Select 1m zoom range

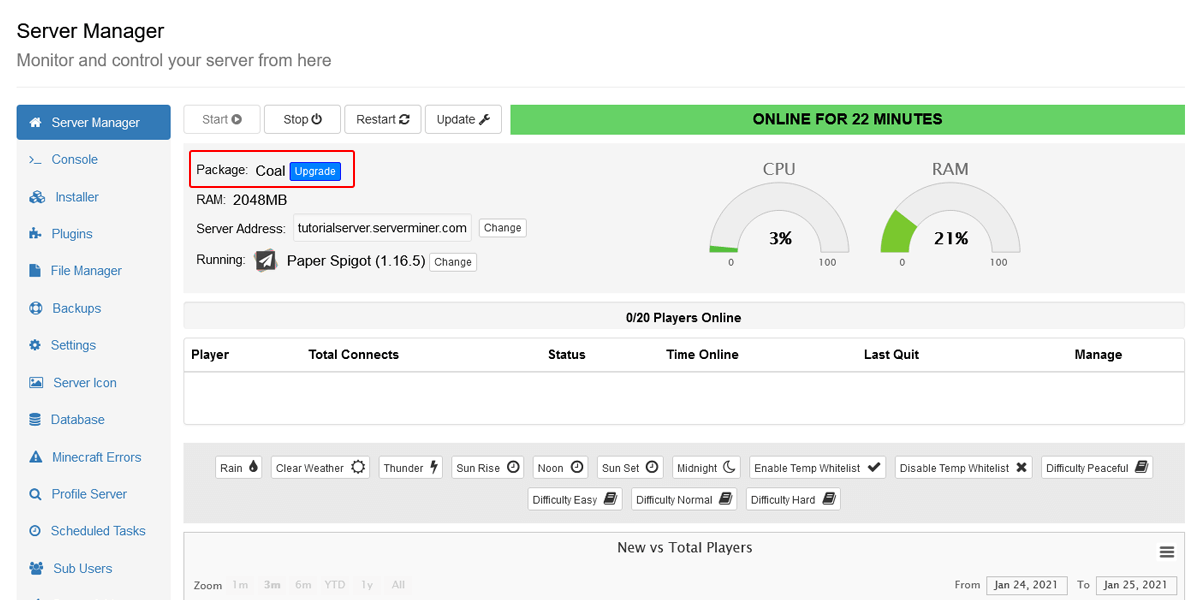(240, 585)
